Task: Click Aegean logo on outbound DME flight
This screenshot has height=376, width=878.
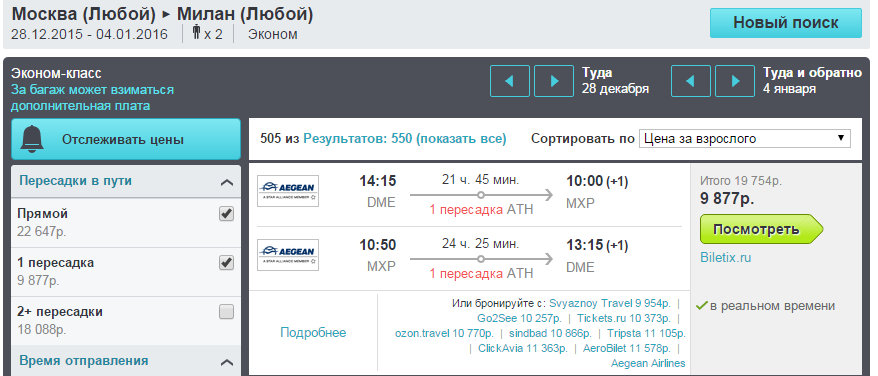Action: tap(288, 191)
